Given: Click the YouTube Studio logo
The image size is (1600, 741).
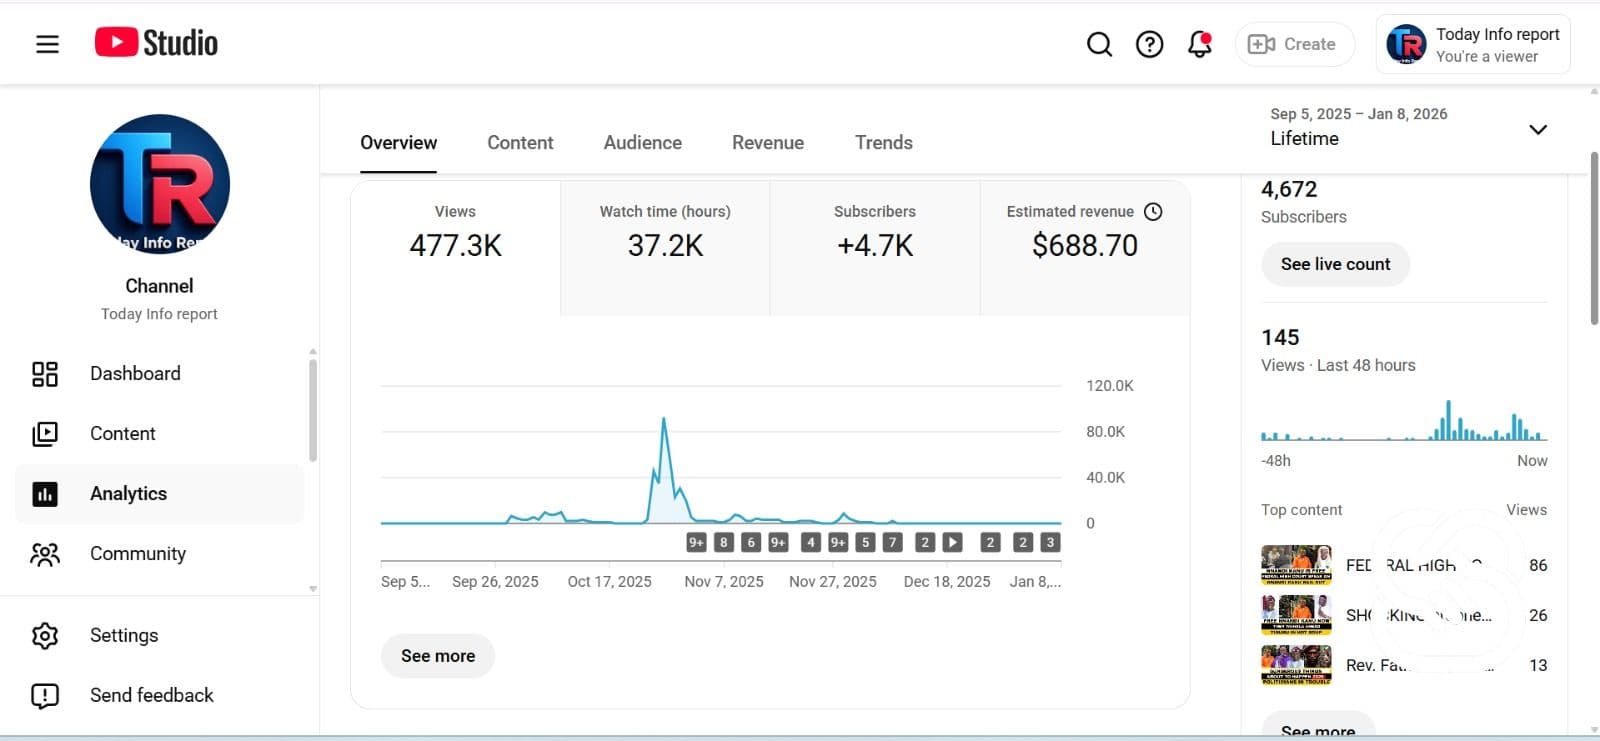Looking at the screenshot, I should [x=156, y=43].
